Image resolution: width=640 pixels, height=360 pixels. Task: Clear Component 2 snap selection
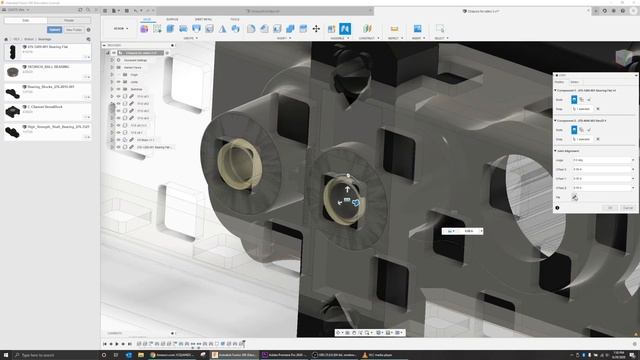[598, 139]
